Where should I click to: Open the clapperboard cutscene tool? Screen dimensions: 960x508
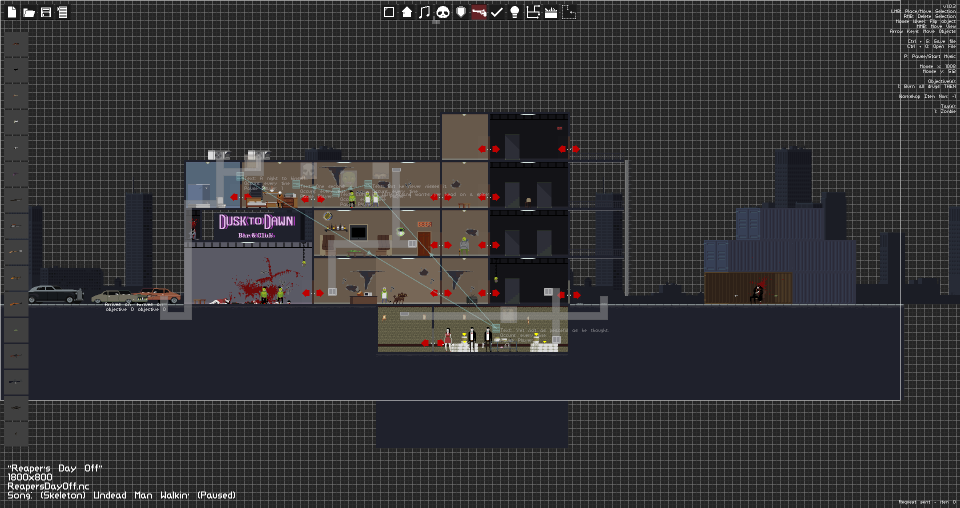point(551,12)
